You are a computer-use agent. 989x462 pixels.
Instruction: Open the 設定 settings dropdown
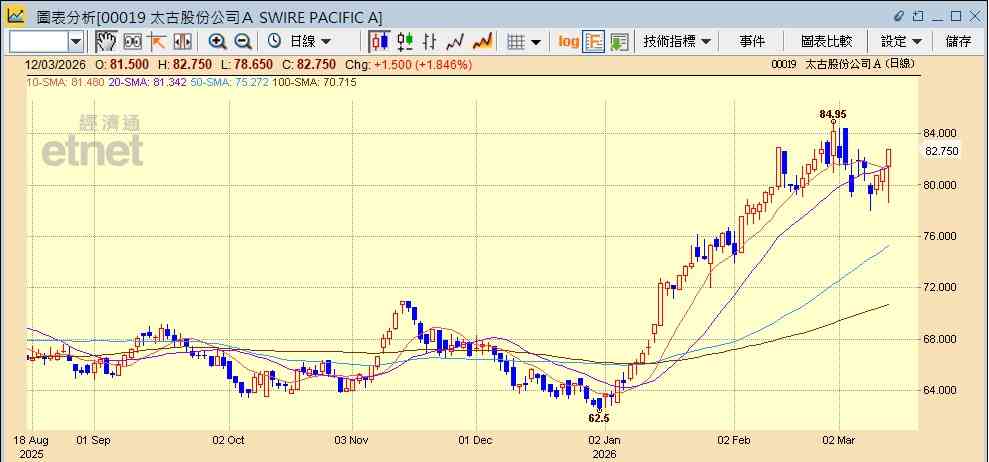[x=901, y=42]
